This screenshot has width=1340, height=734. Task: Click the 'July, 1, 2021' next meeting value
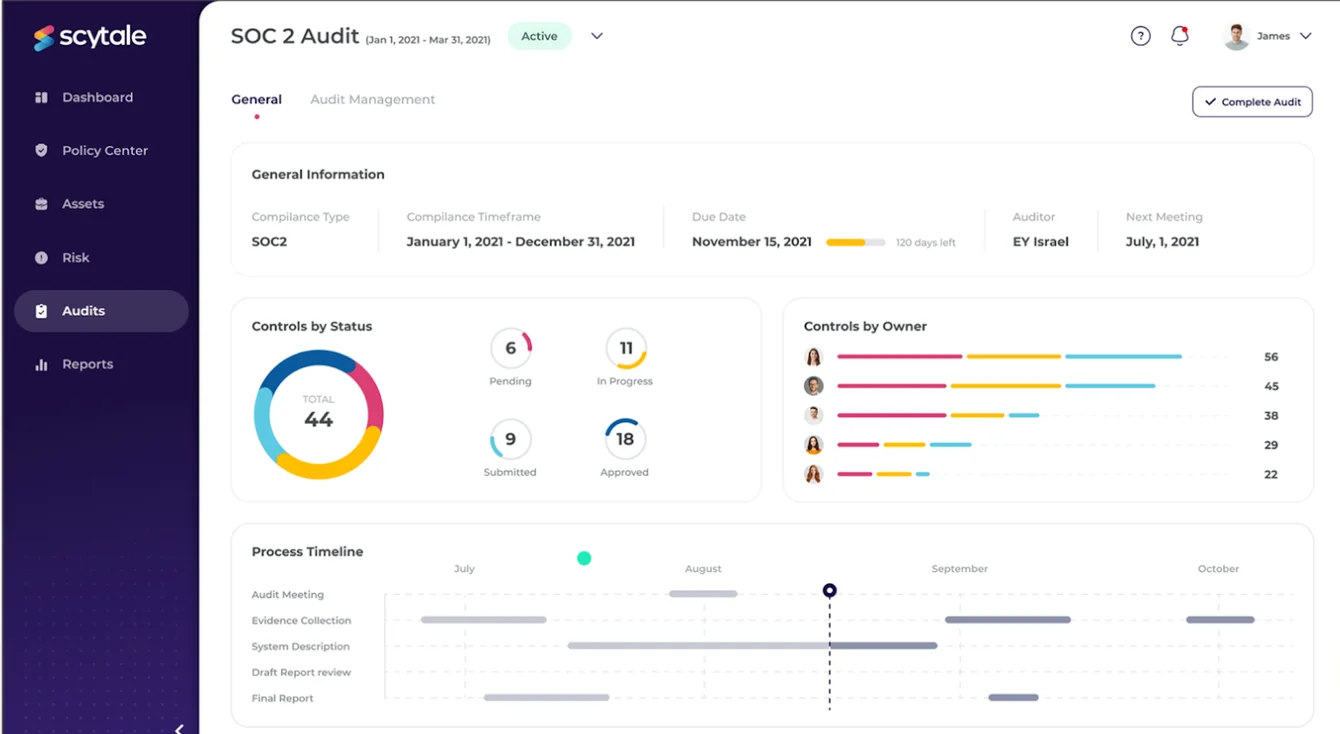pyautogui.click(x=1162, y=242)
